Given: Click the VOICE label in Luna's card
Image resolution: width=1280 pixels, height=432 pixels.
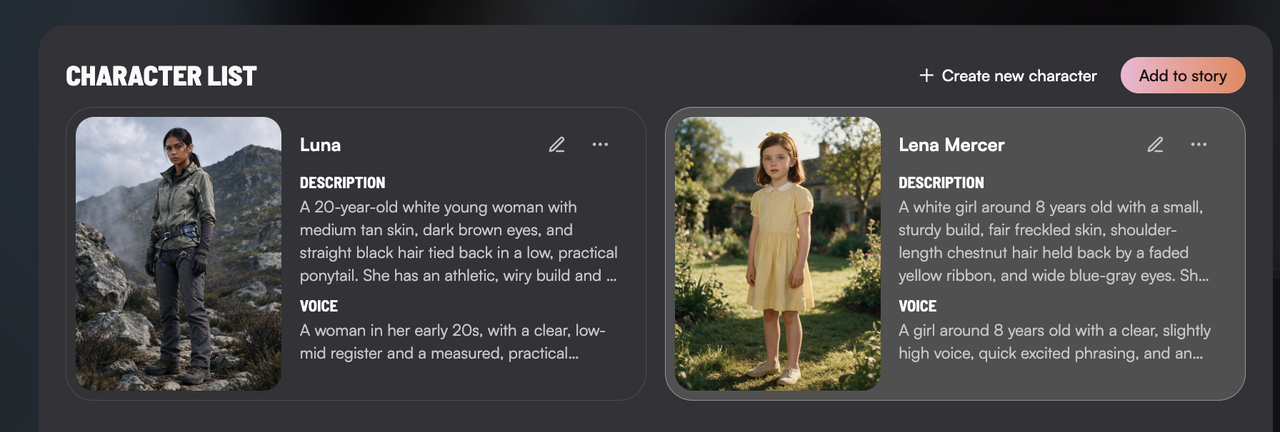Looking at the screenshot, I should (x=319, y=306).
